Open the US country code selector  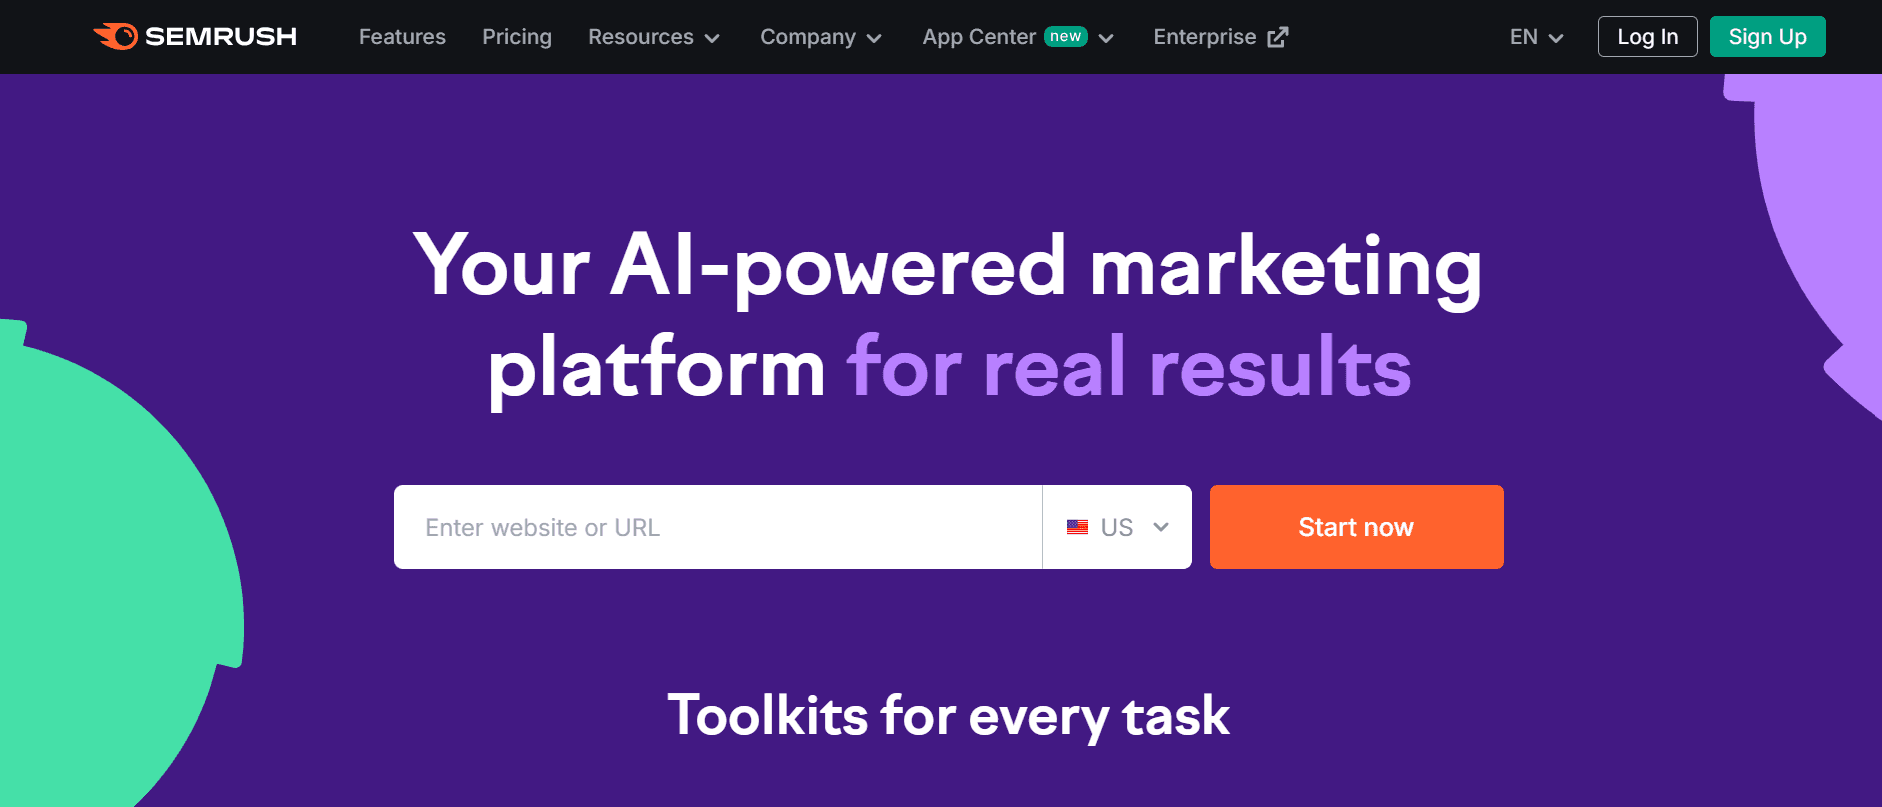tap(1117, 527)
